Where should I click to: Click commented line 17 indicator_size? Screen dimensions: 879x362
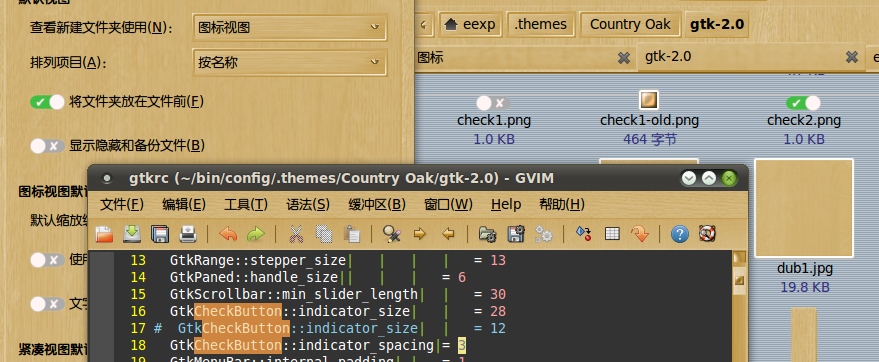330,328
